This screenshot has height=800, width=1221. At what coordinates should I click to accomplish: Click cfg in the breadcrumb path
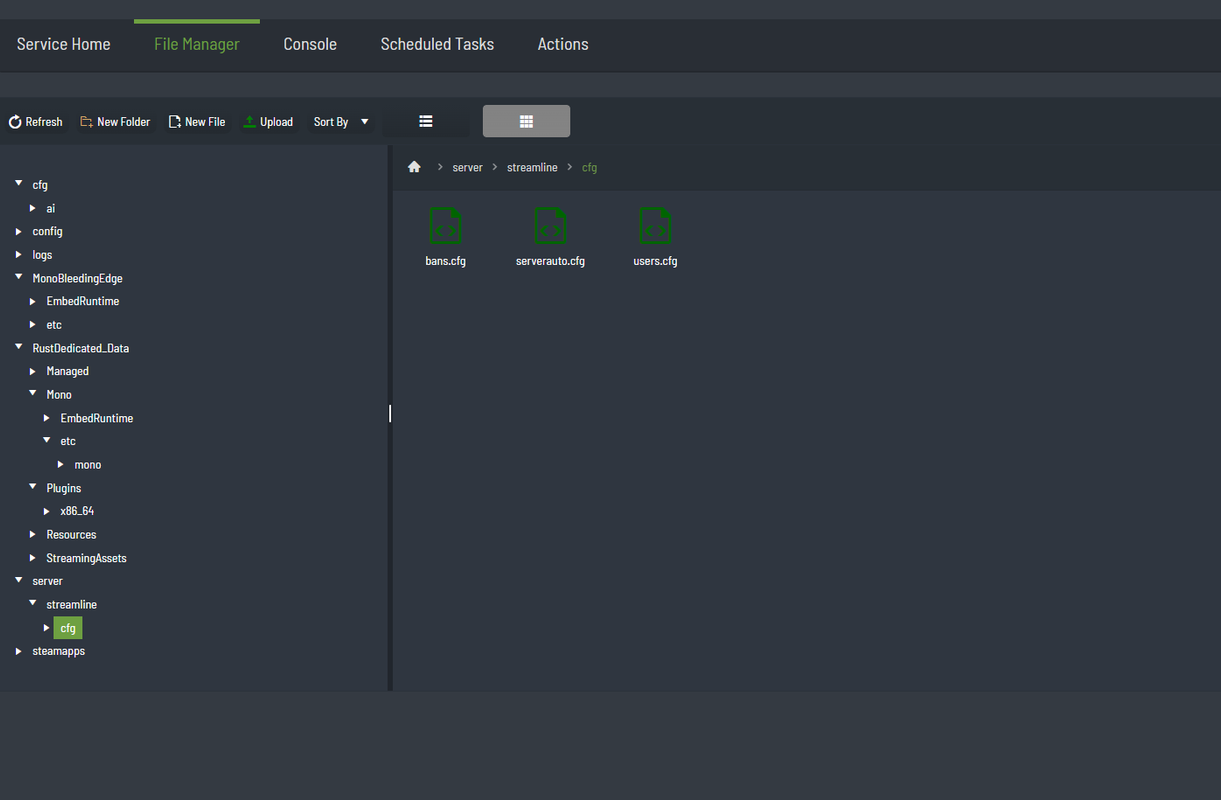(x=589, y=167)
